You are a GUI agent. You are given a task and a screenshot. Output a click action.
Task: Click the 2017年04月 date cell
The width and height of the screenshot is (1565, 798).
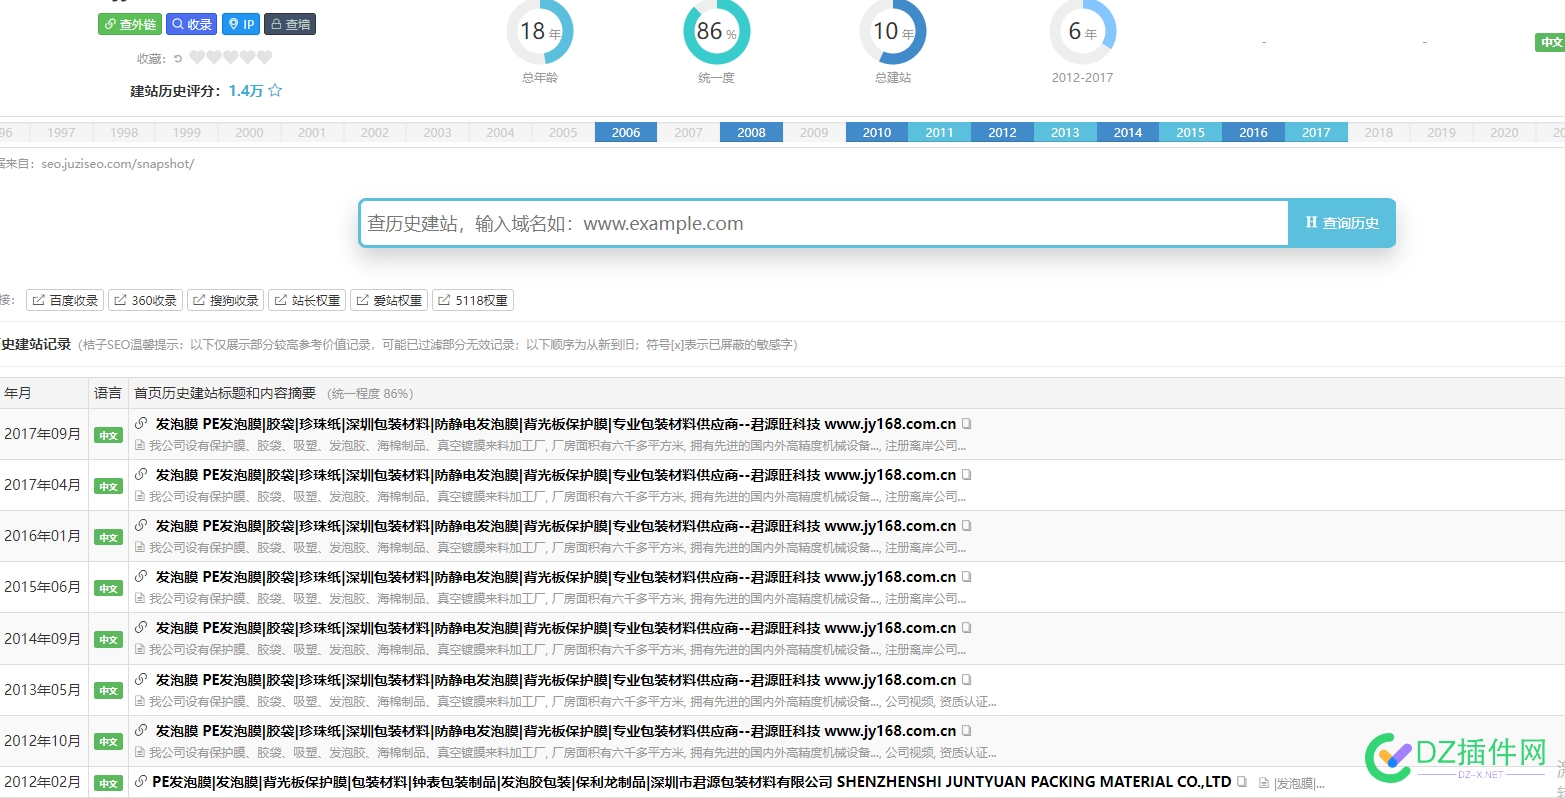pyautogui.click(x=43, y=484)
